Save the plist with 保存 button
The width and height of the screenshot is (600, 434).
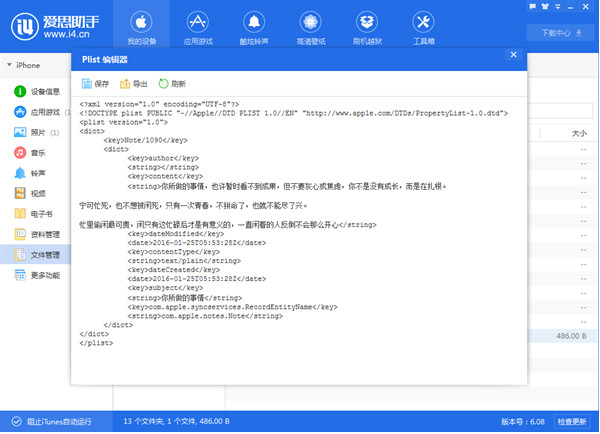pos(96,84)
